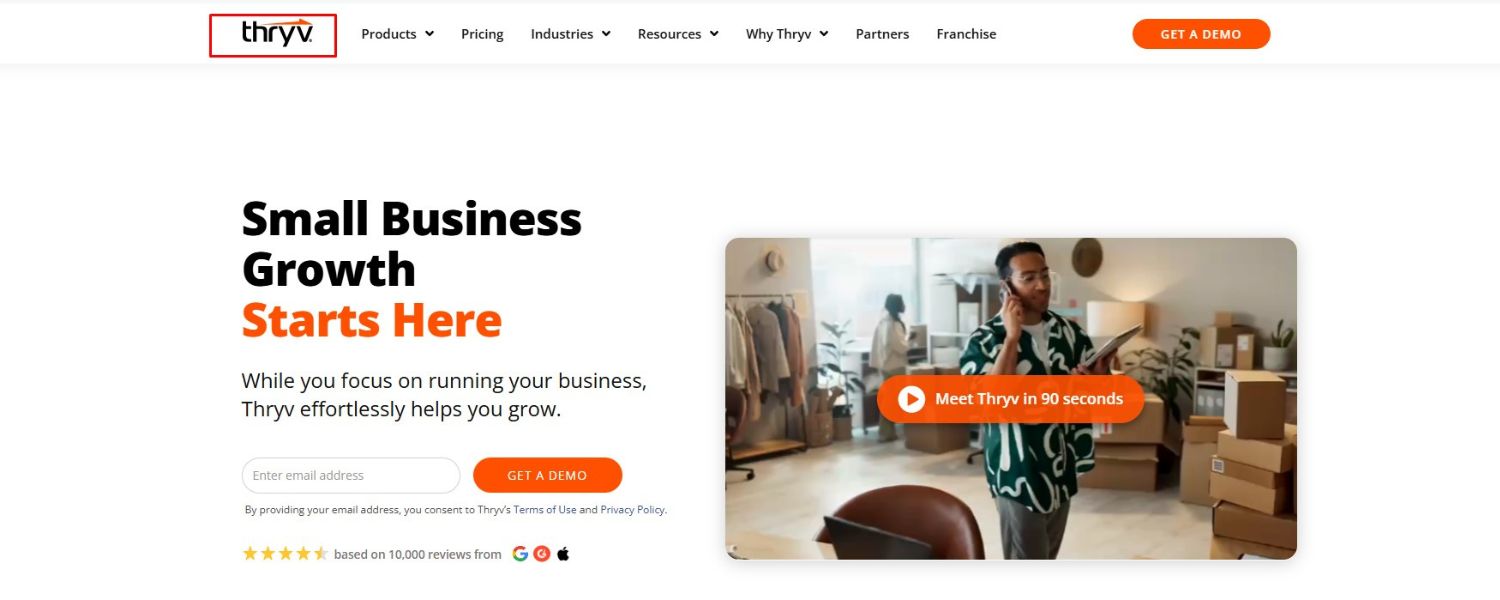The image size is (1500, 600).
Task: Open the Privacy Policy link
Action: [632, 510]
